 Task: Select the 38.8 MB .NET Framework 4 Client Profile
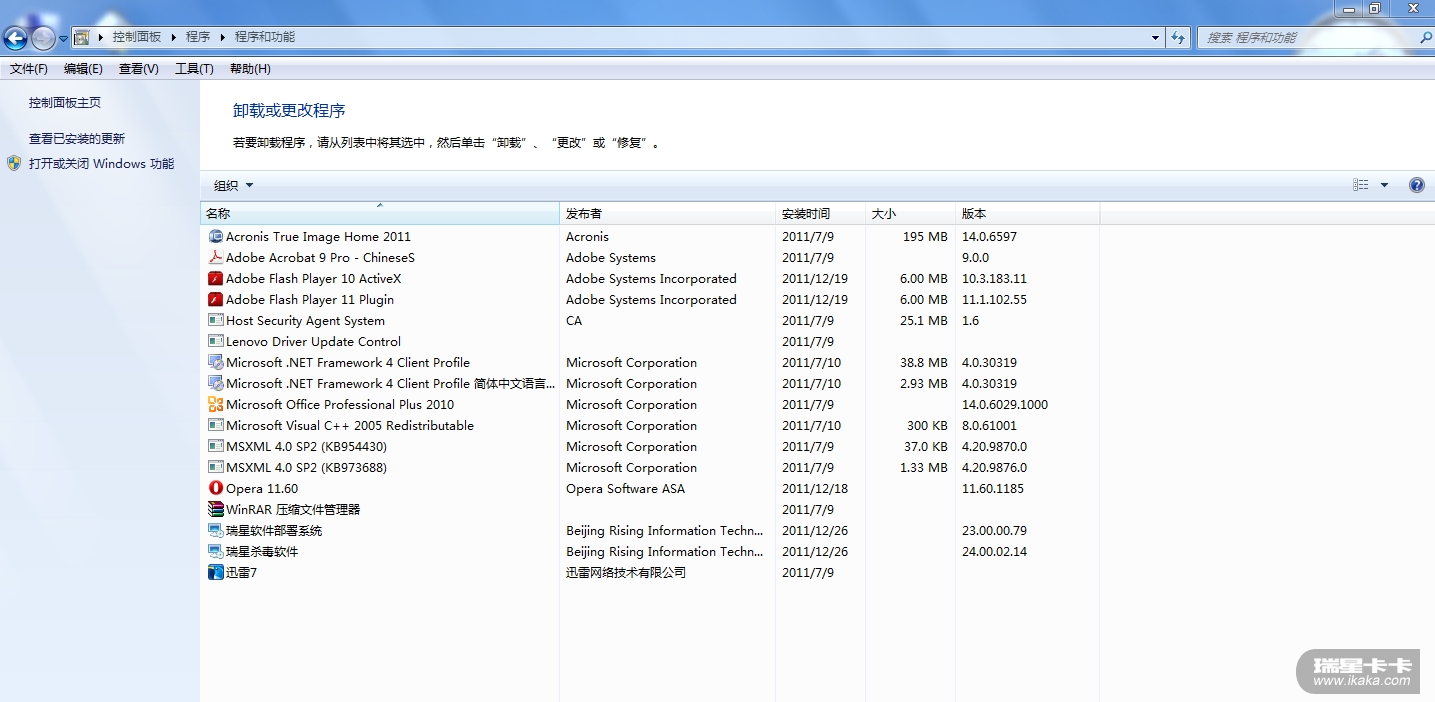pos(650,363)
